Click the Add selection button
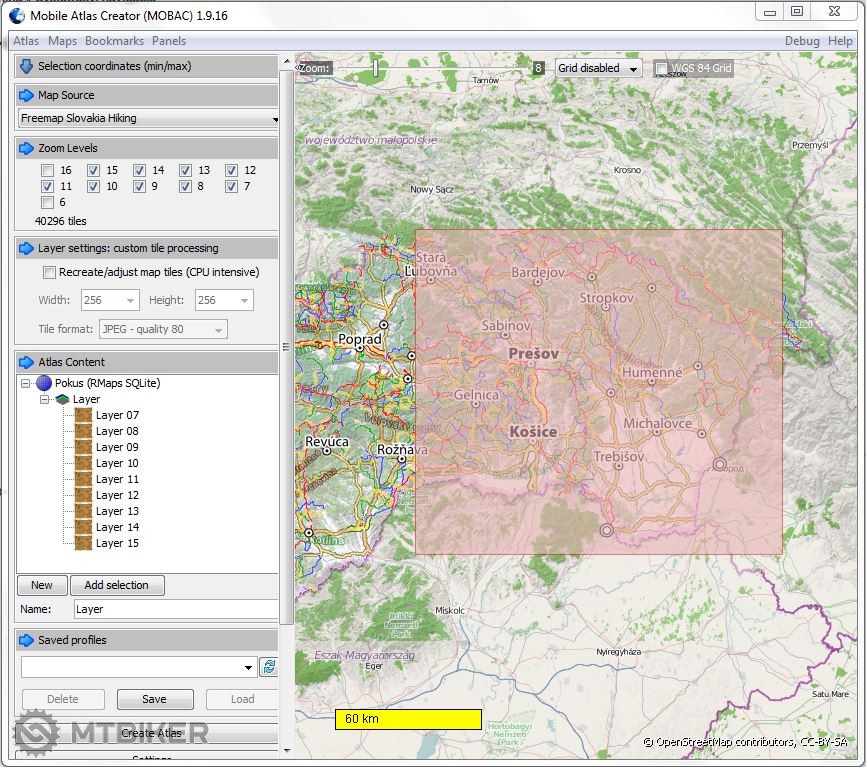This screenshot has width=866, height=767. pyautogui.click(x=116, y=585)
